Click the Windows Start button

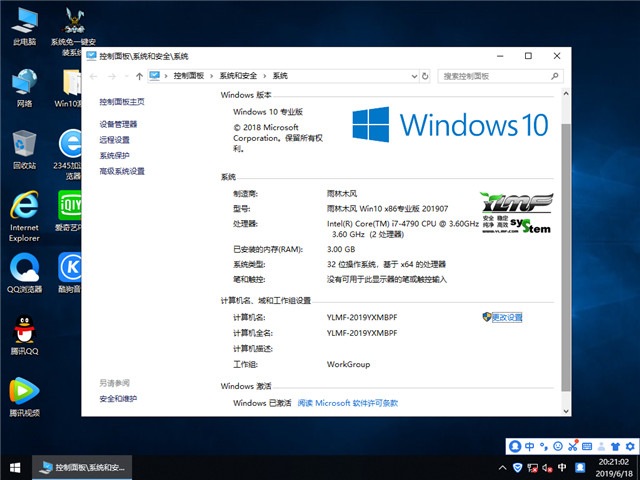(16, 468)
